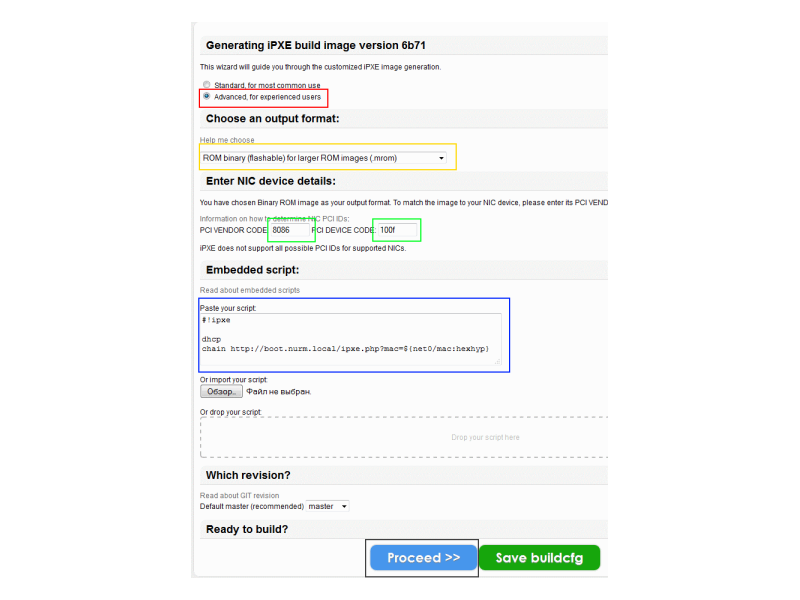Click the Файл не выбран file status text
Viewport: 800px width, 600px height.
click(x=279, y=392)
